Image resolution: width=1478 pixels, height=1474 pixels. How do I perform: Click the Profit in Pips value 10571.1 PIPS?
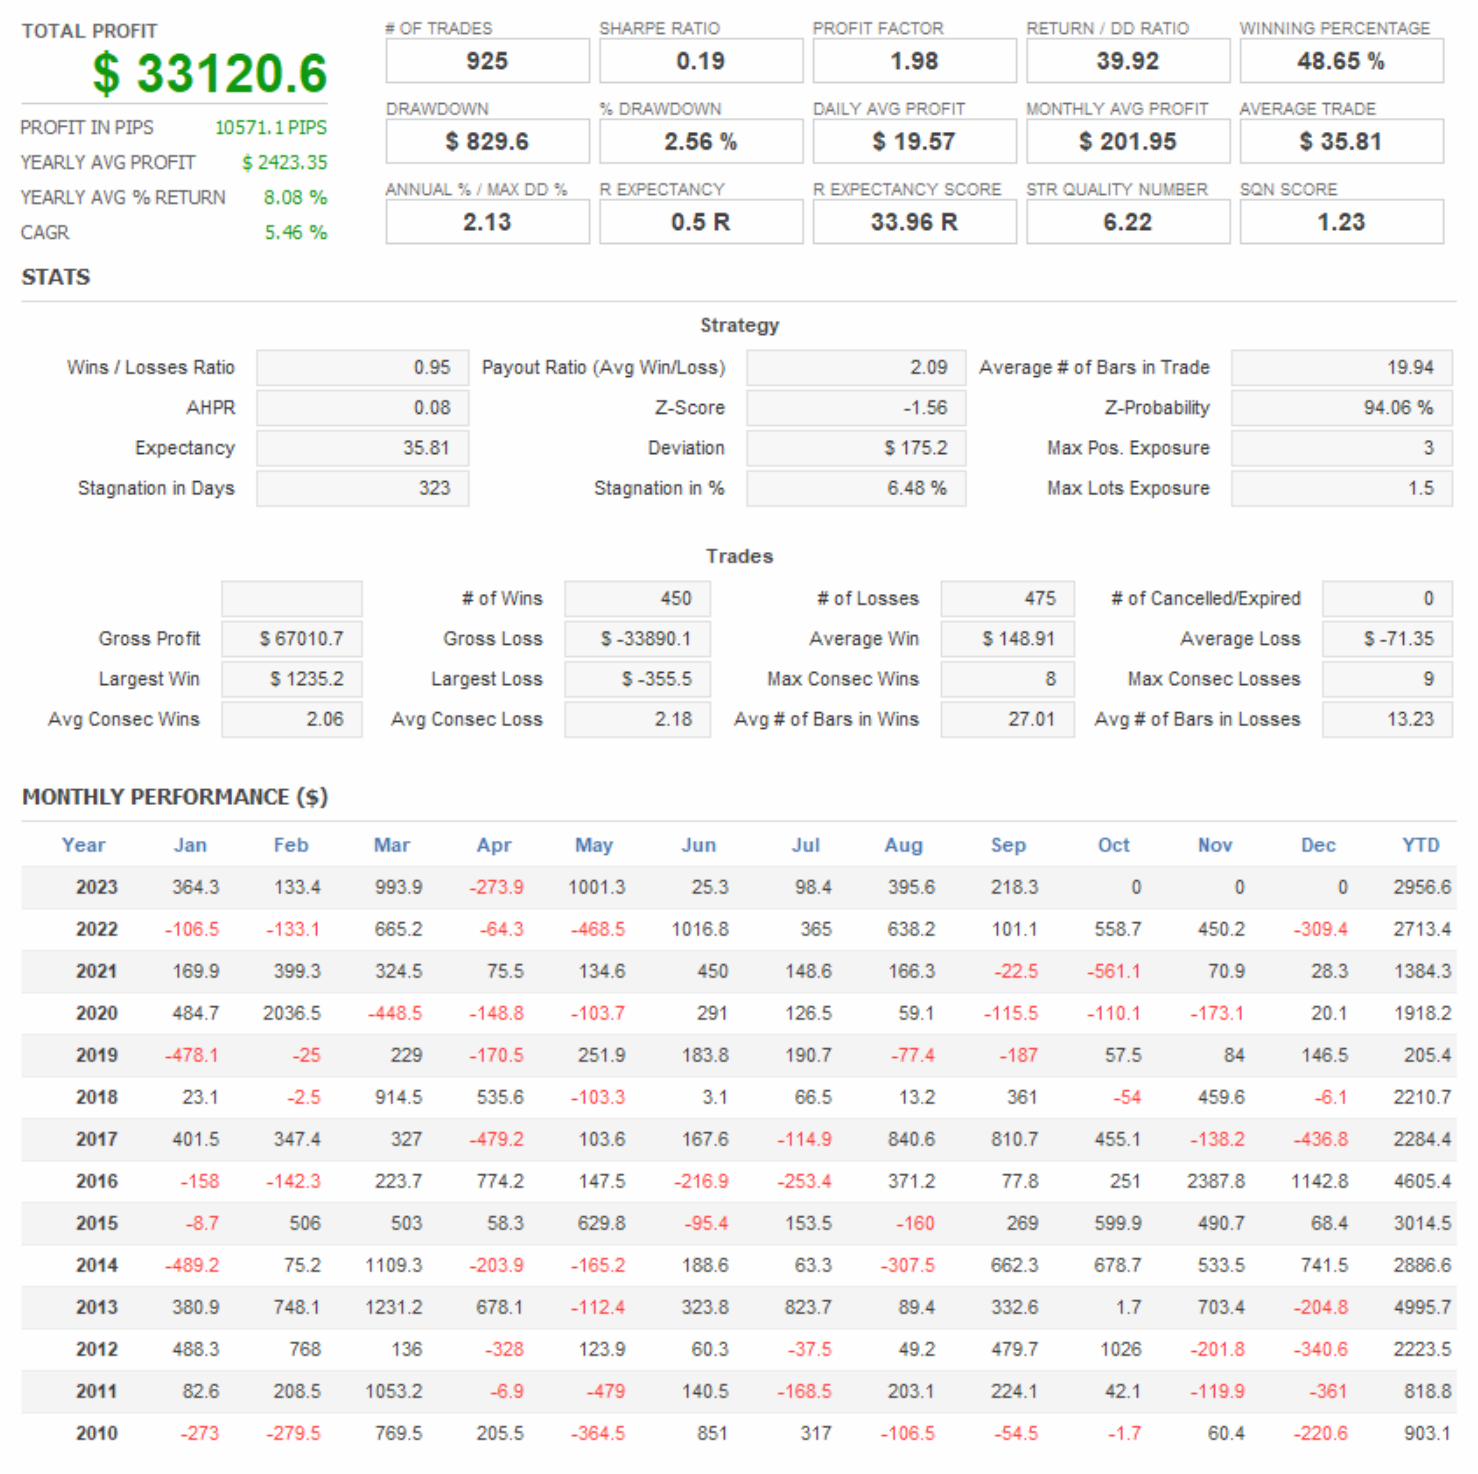[x=271, y=127]
